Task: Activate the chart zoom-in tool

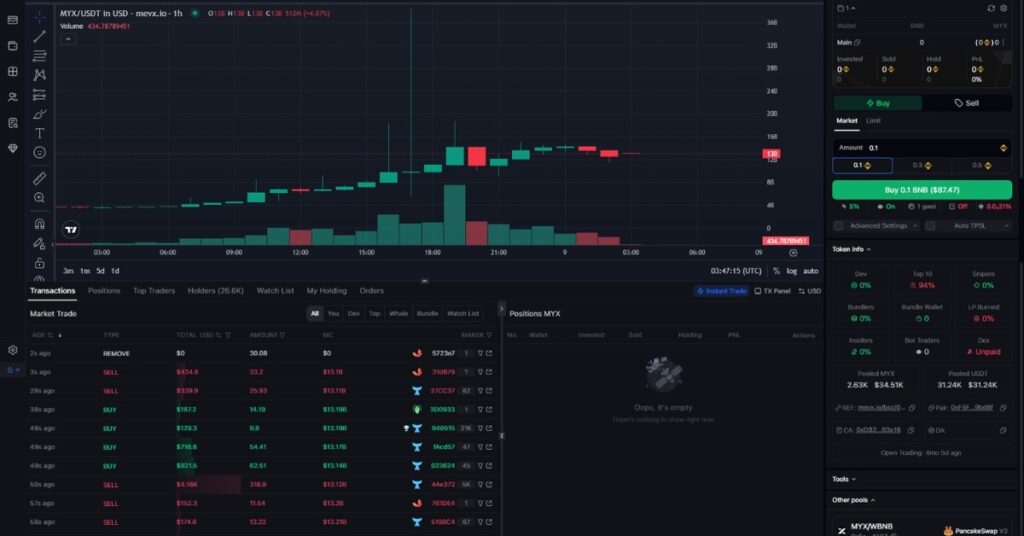Action: click(x=39, y=198)
